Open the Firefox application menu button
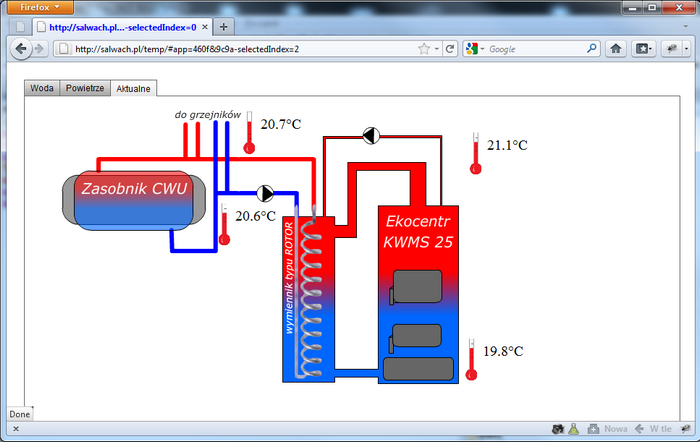Screen dimensions: 700x442 point(40,7)
